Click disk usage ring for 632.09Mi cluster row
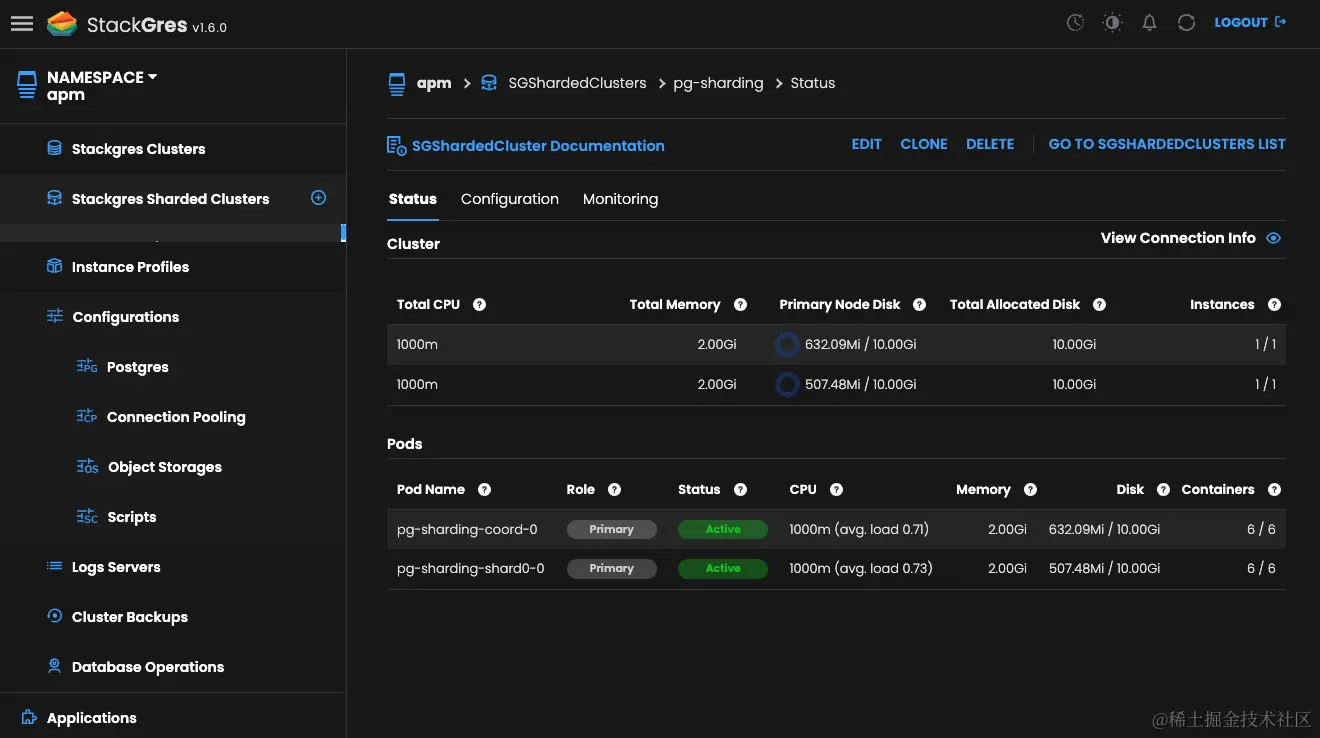The width and height of the screenshot is (1320, 738). 788,345
